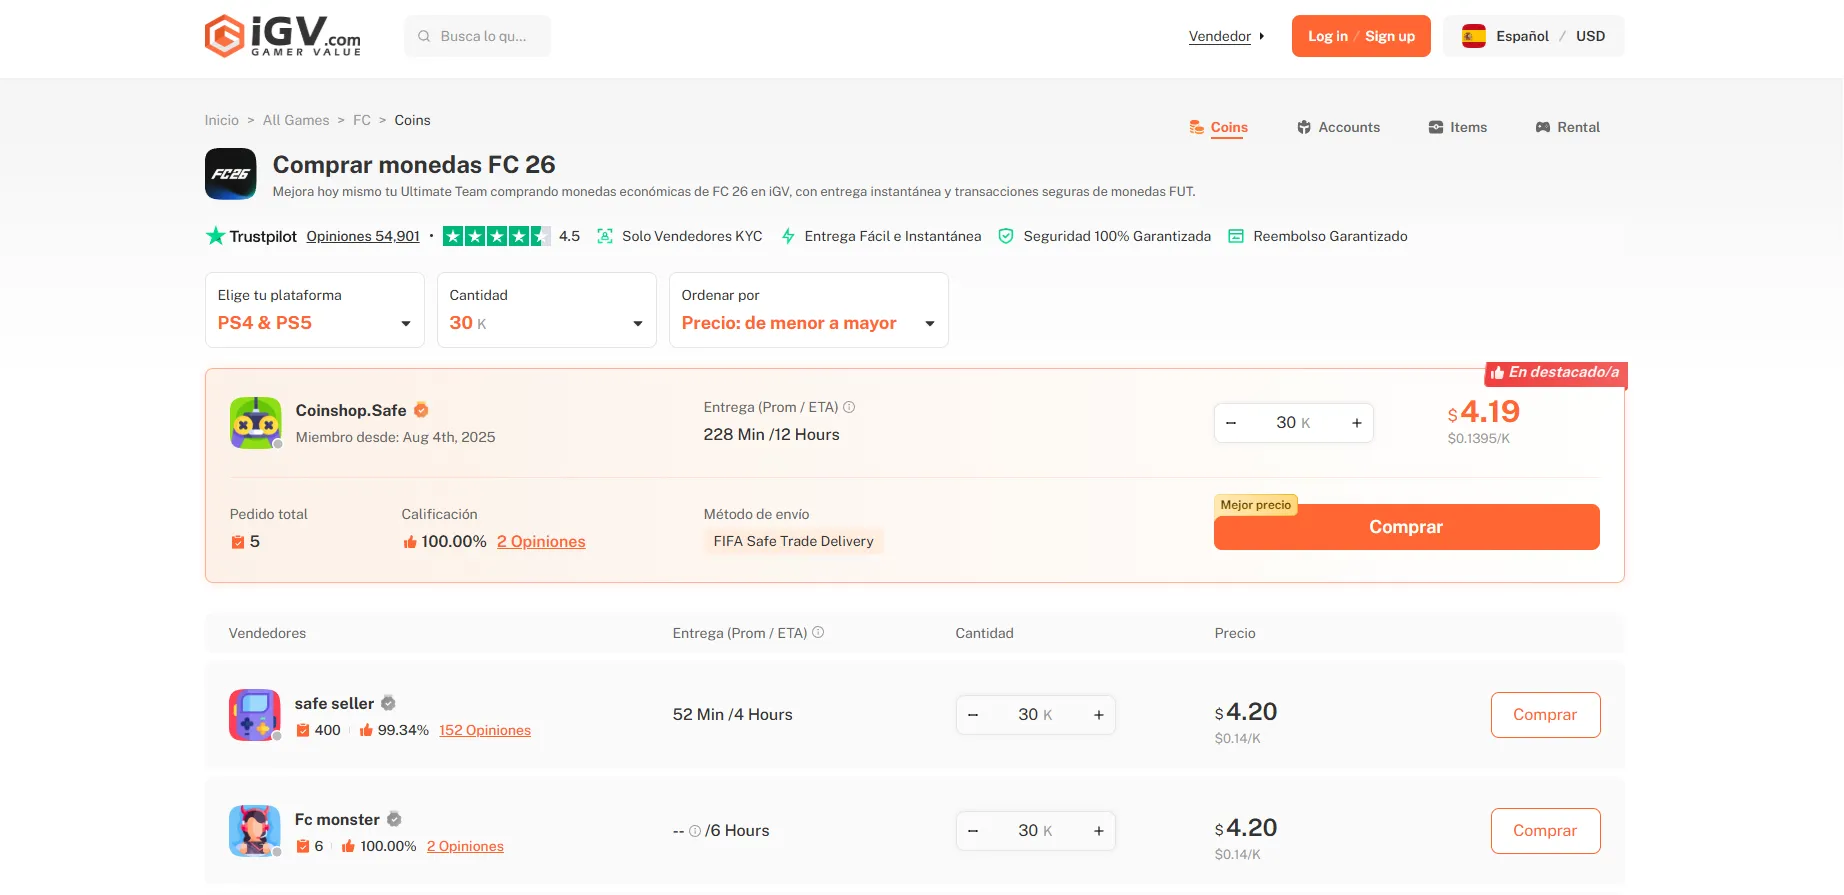Click safe seller quantity field showing 30 K
Viewport: 1844px width, 895px height.
pyautogui.click(x=1036, y=715)
